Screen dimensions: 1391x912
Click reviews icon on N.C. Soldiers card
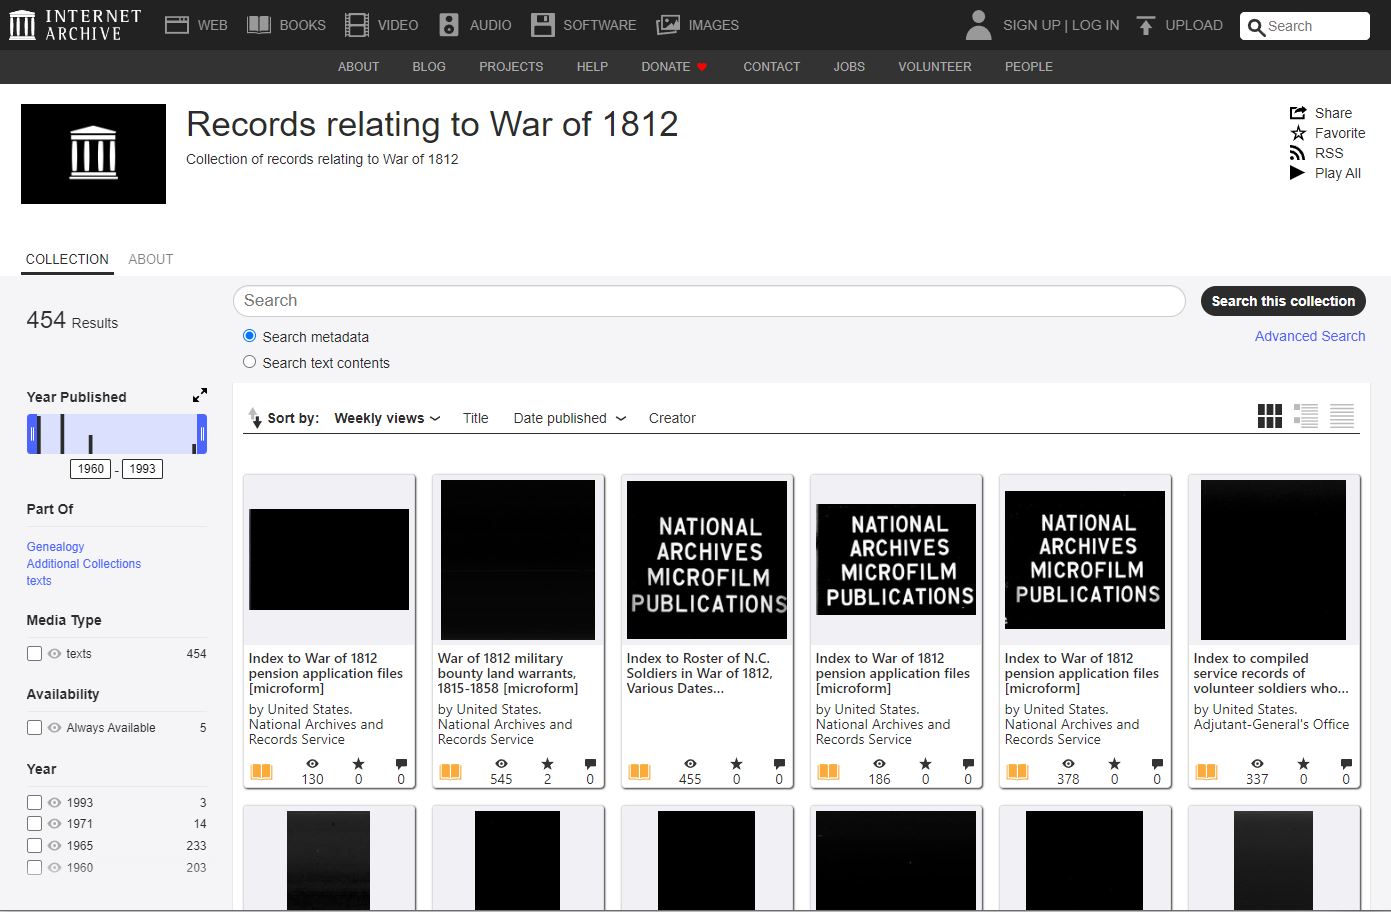click(779, 764)
